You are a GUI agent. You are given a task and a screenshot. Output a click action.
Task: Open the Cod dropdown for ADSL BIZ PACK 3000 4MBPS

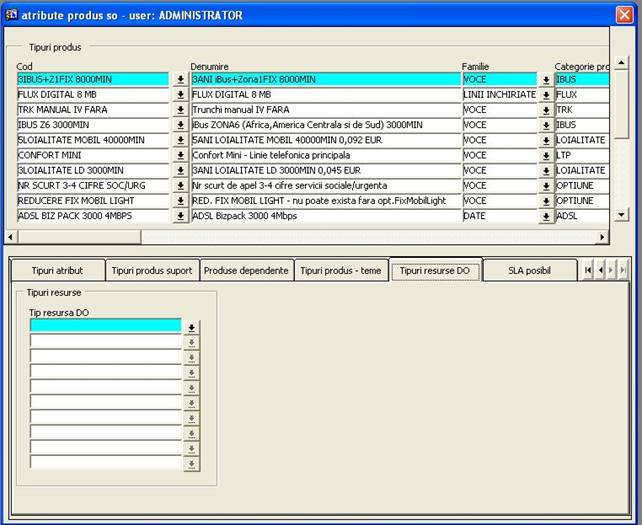180,216
